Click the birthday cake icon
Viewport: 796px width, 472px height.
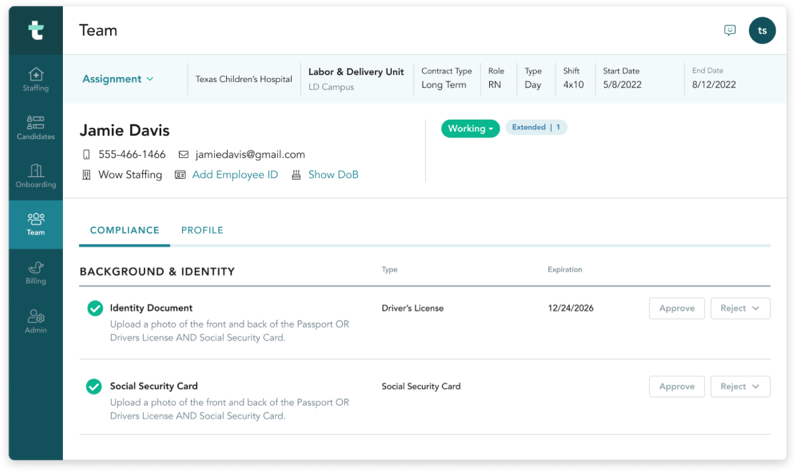pos(296,175)
